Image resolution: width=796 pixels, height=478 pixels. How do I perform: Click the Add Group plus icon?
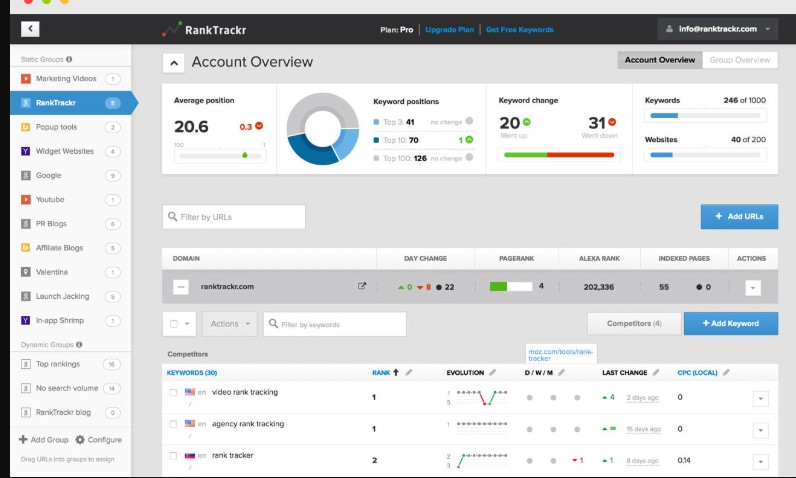click(x=23, y=439)
